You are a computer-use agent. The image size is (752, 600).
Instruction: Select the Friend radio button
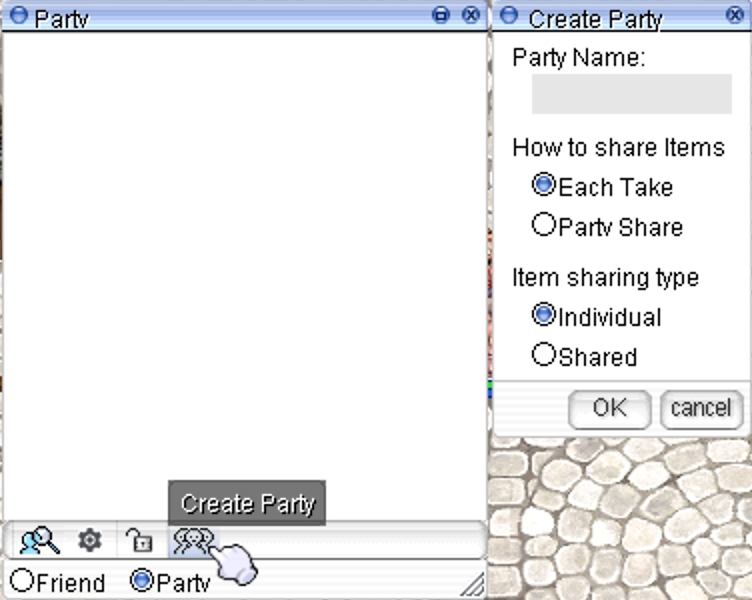(x=22, y=581)
